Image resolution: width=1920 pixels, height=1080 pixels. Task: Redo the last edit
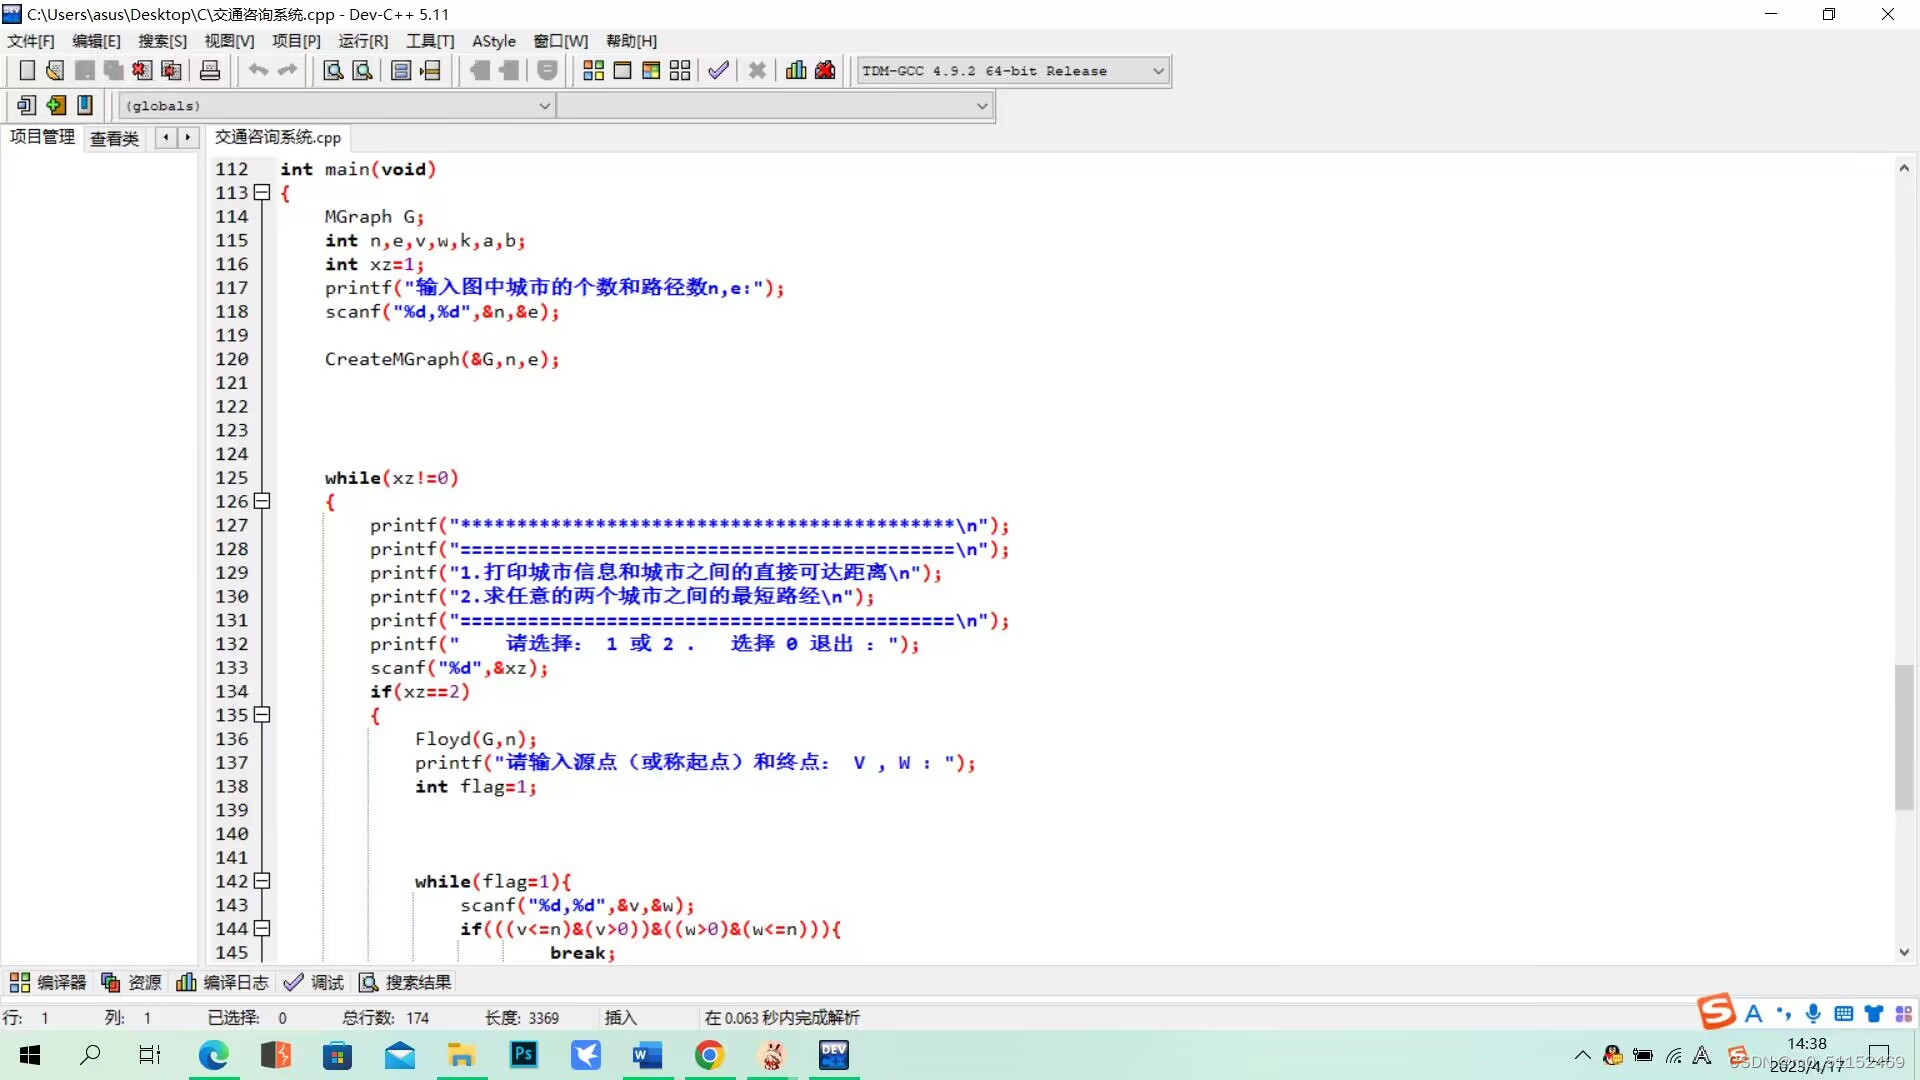click(287, 71)
